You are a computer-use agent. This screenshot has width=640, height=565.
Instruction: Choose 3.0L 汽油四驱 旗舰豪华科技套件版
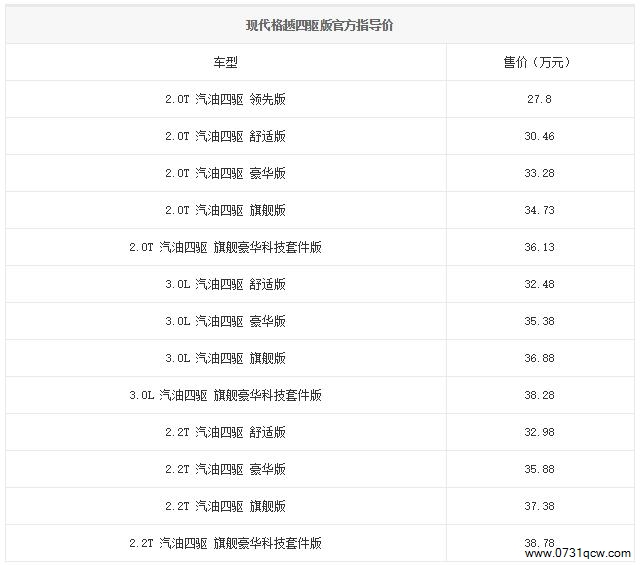225,395
